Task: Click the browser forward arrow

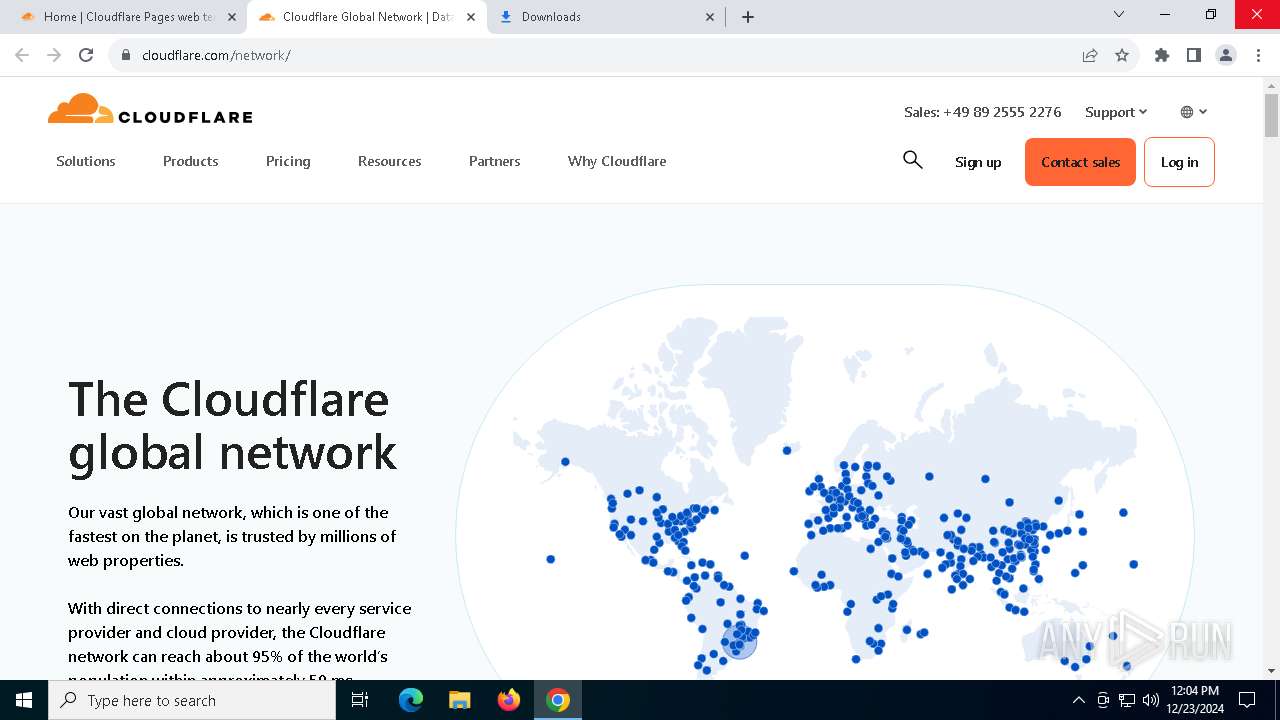Action: (x=54, y=55)
